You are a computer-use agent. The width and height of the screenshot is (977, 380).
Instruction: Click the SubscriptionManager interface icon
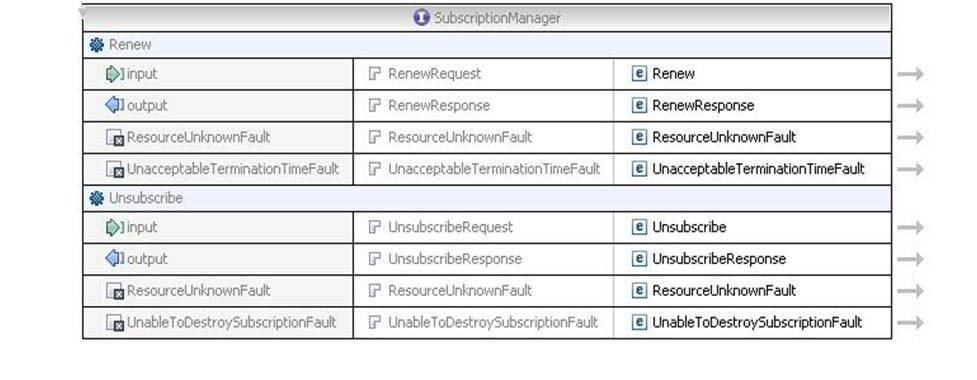[421, 17]
